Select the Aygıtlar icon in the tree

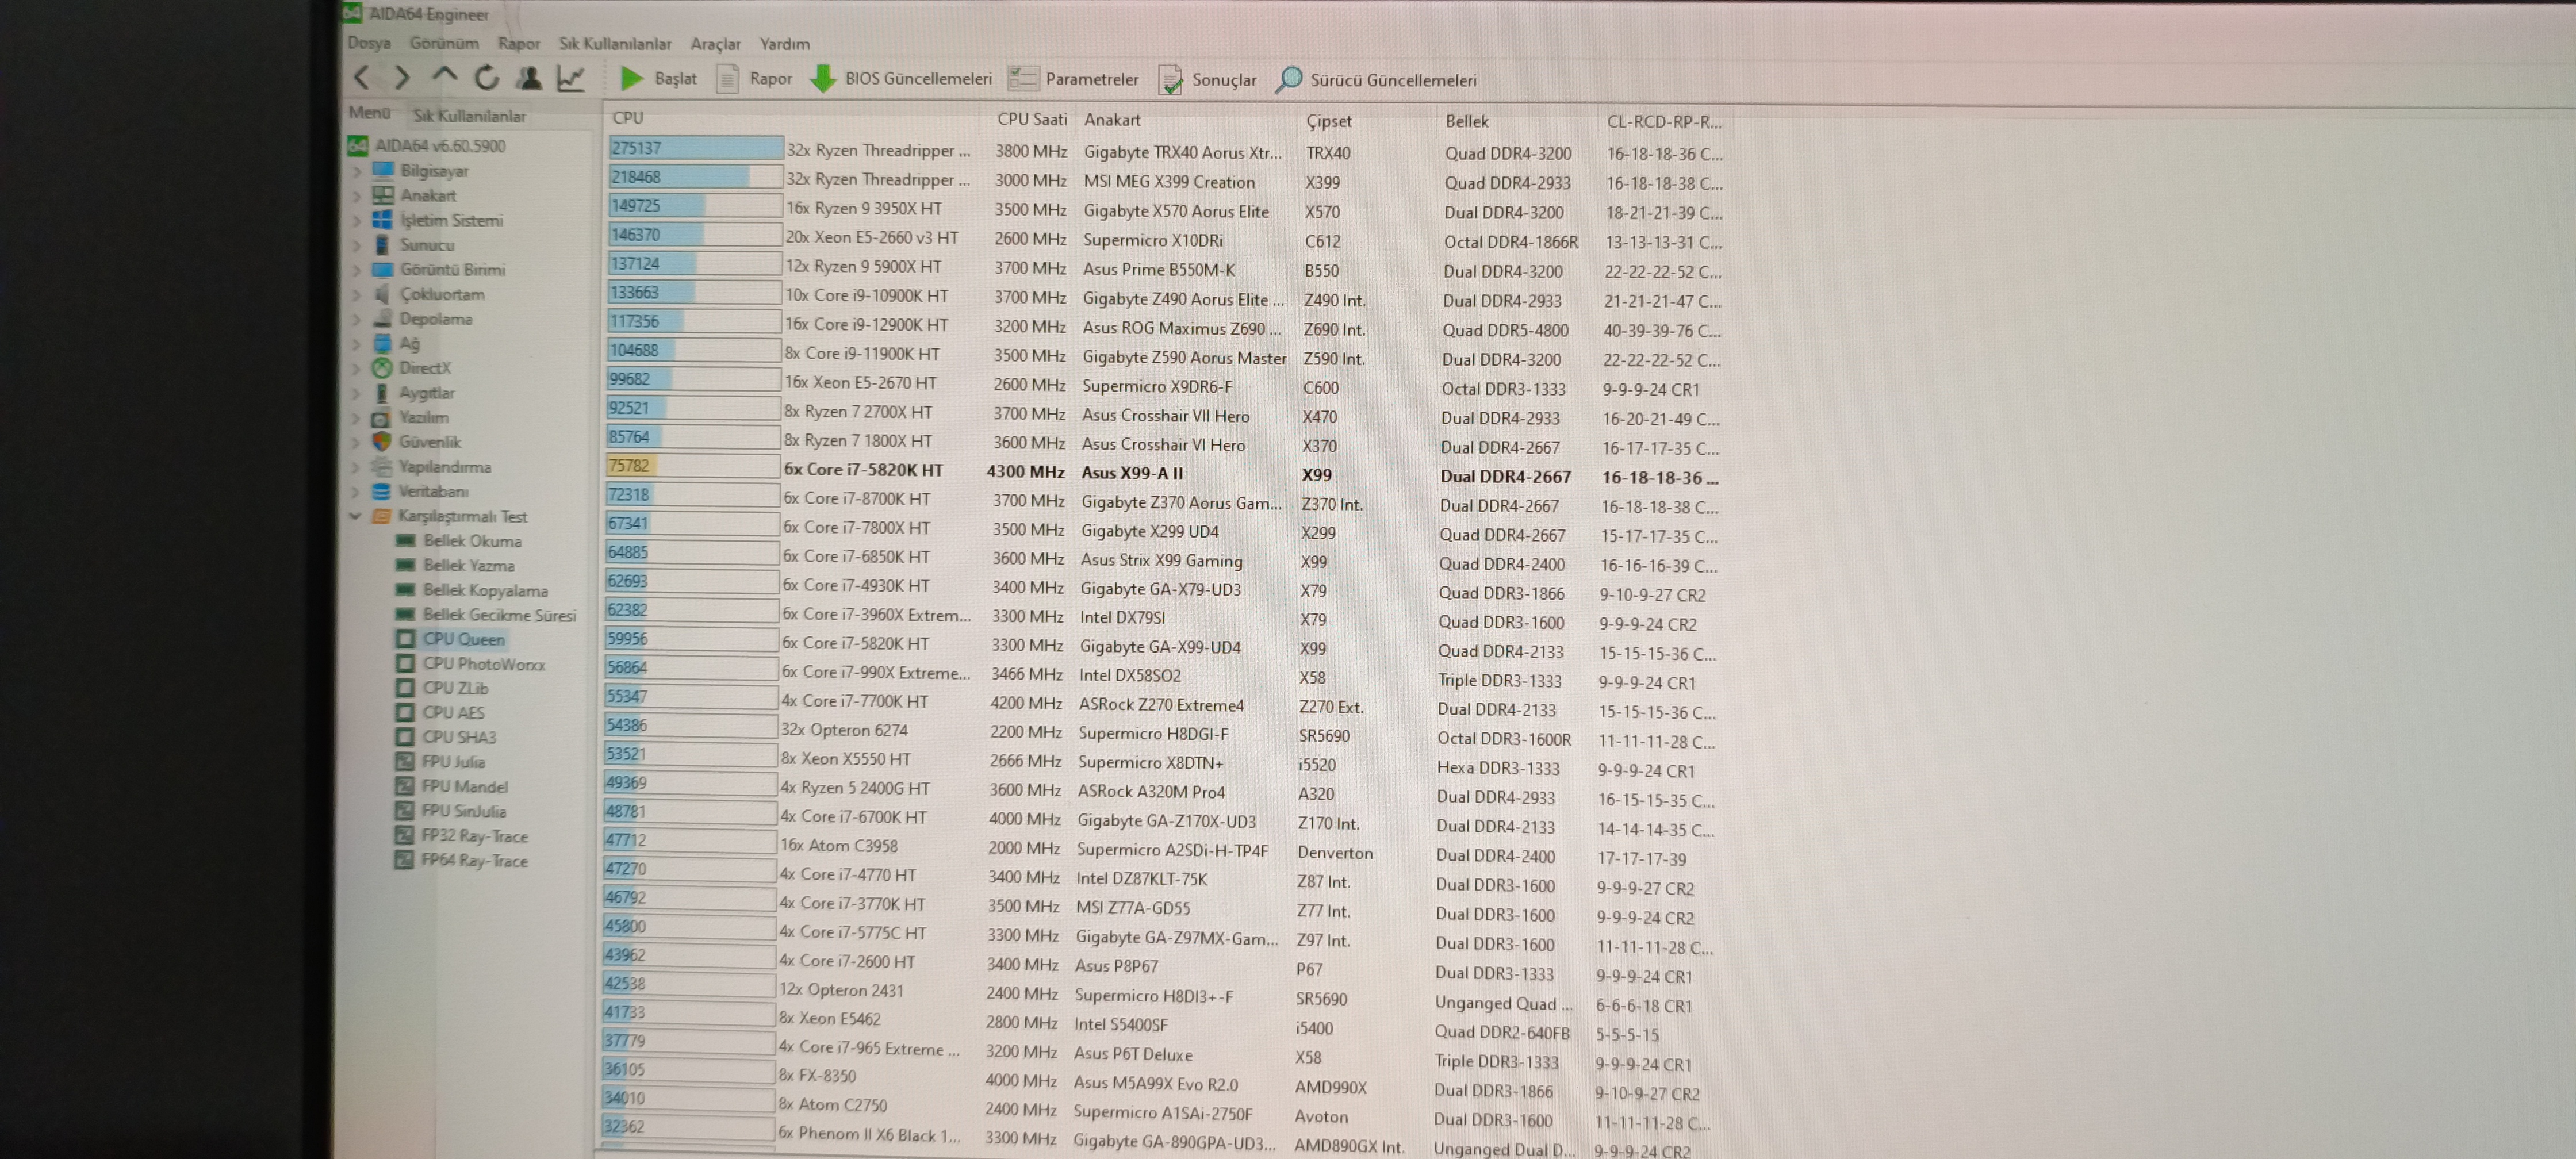point(381,393)
